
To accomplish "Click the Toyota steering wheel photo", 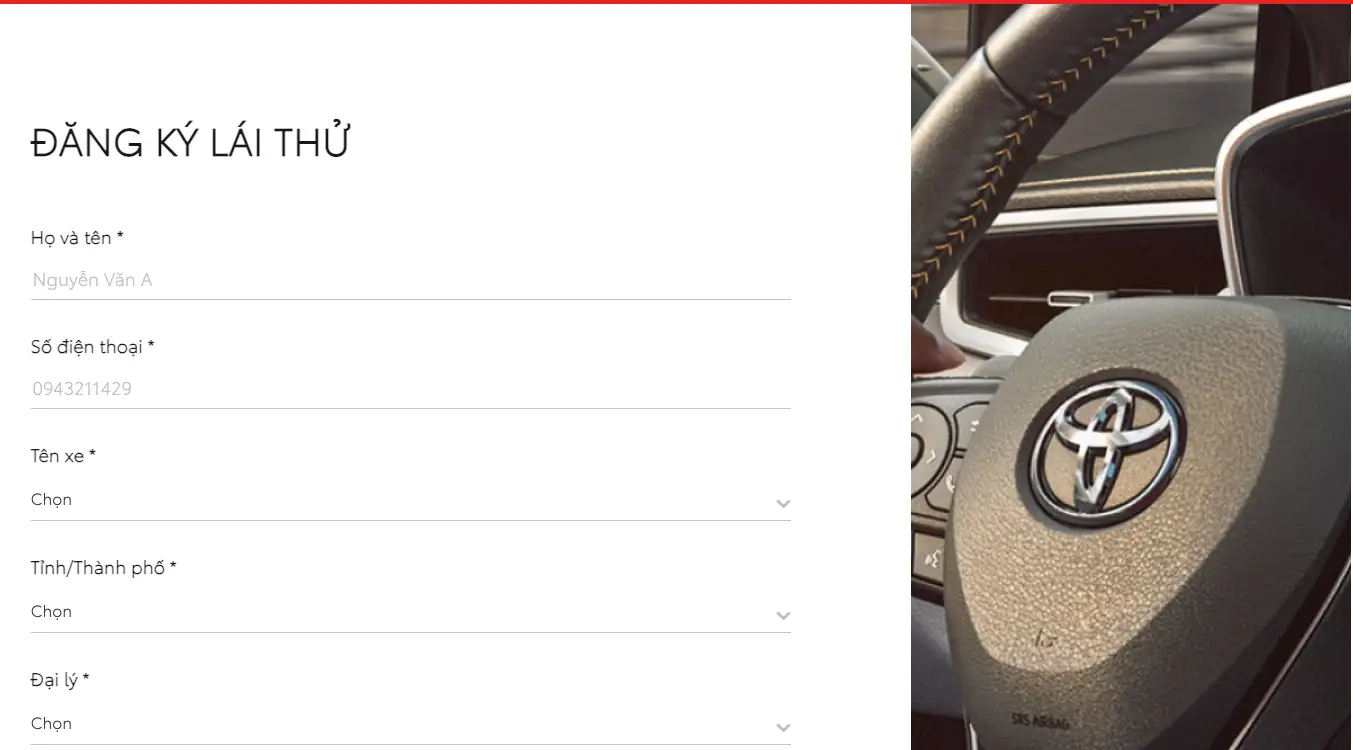I will click(x=1132, y=377).
